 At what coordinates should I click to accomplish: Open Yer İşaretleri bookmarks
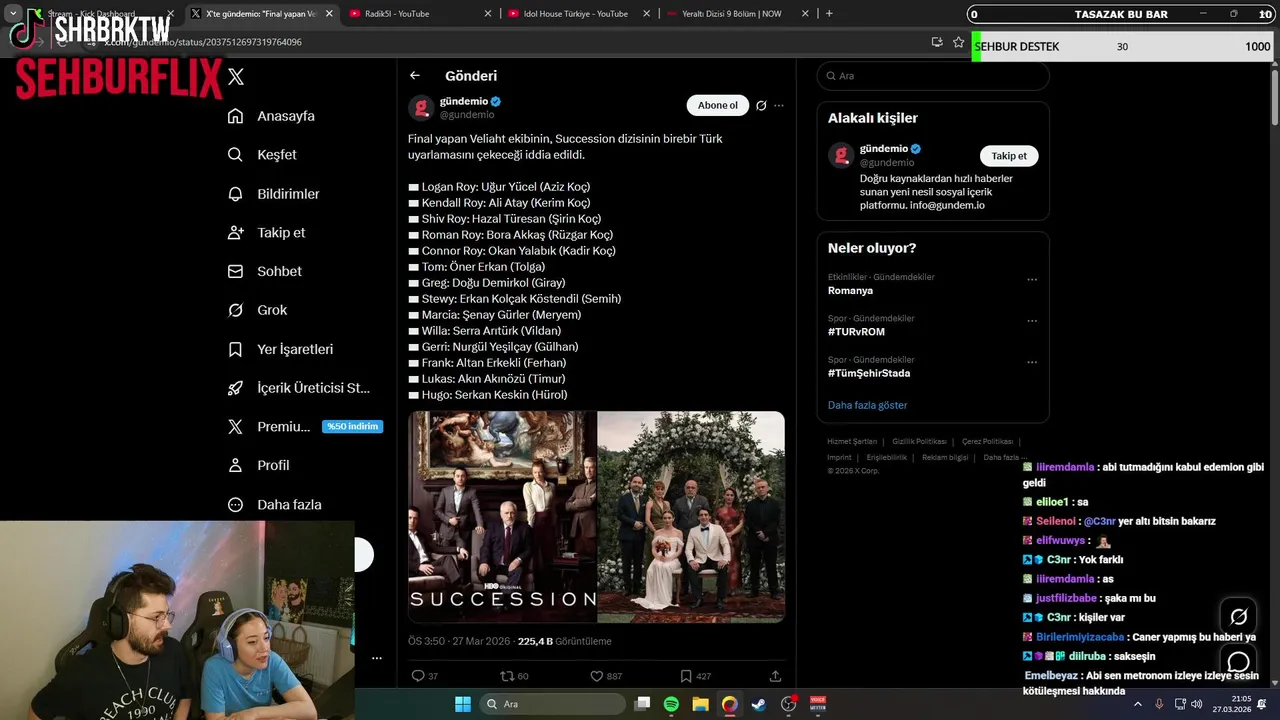click(281, 349)
